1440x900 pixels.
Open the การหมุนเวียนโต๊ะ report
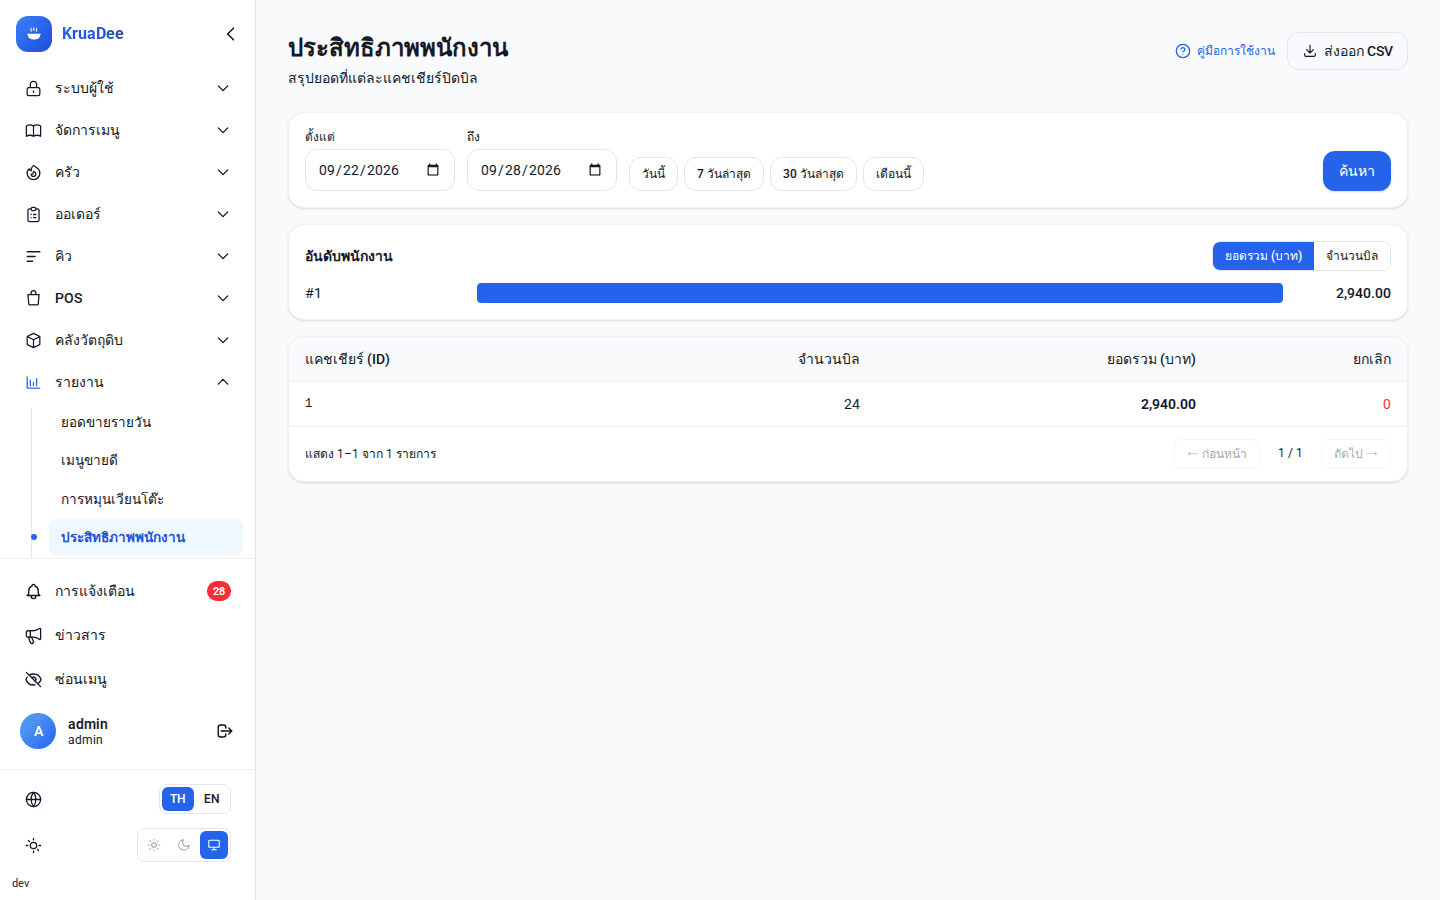[x=146, y=499]
